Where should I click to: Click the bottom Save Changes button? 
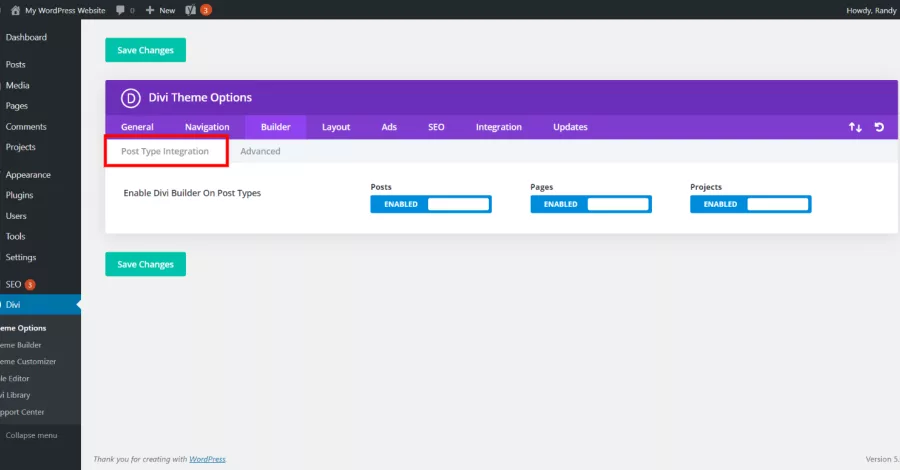point(145,264)
